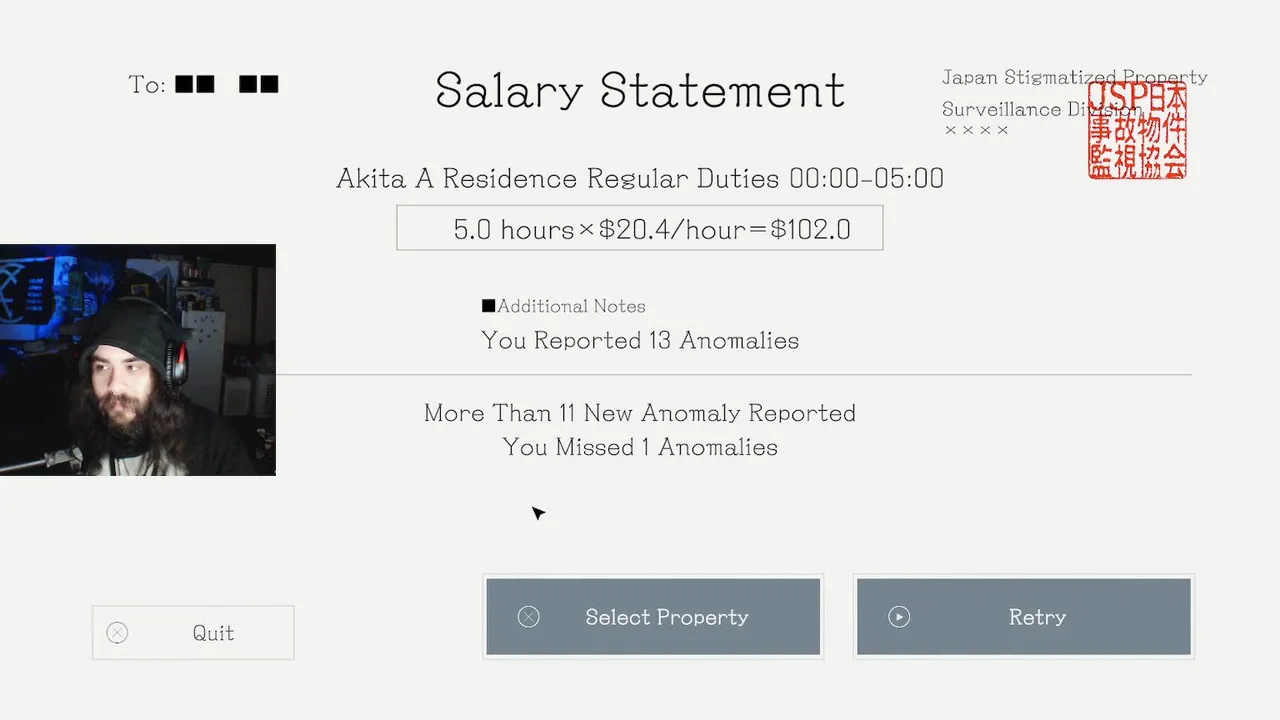
Task: Choose the Select Property button label
Action: point(667,617)
